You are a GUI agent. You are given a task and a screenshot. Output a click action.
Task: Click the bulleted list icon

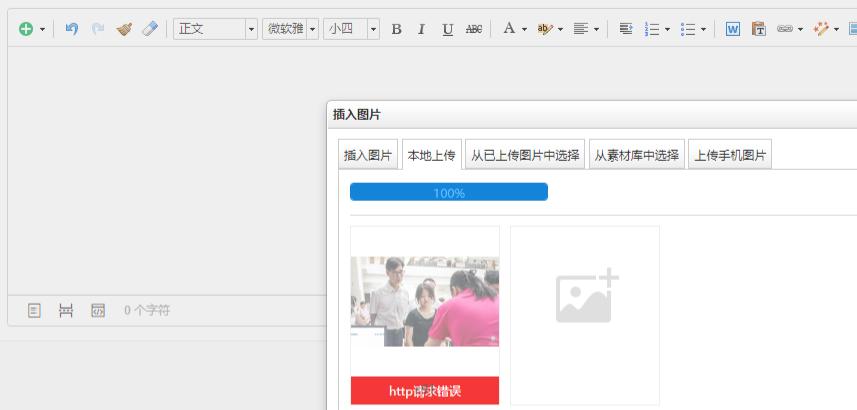[688, 29]
